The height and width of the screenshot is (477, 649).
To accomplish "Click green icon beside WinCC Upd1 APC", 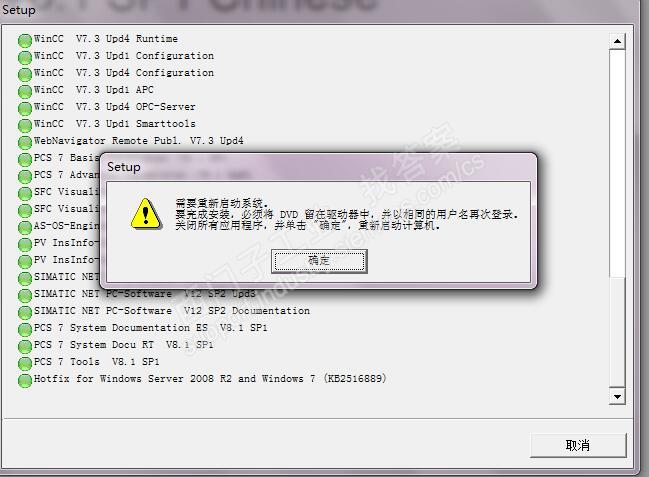I will (25, 91).
